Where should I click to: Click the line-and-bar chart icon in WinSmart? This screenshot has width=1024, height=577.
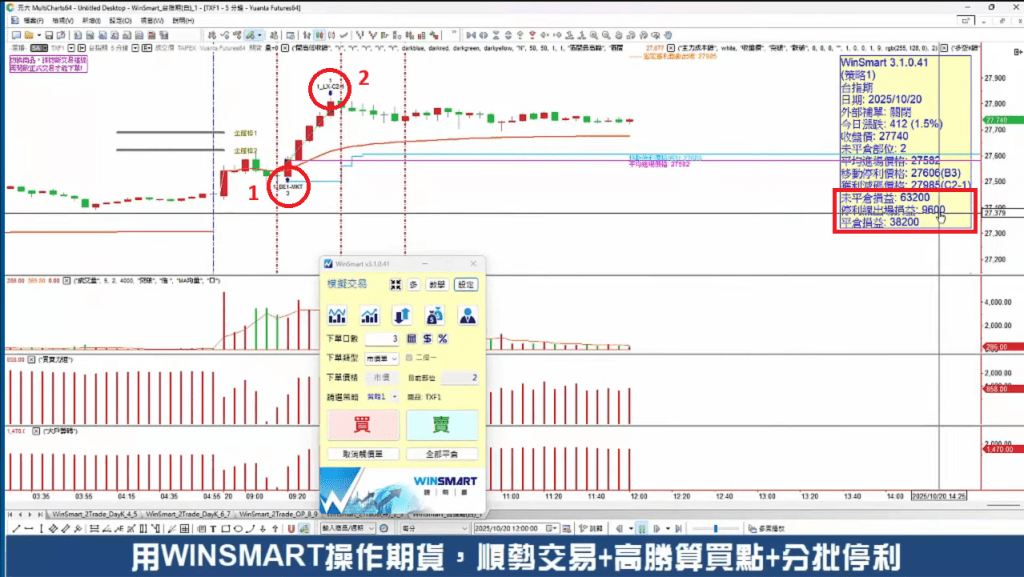click(338, 316)
